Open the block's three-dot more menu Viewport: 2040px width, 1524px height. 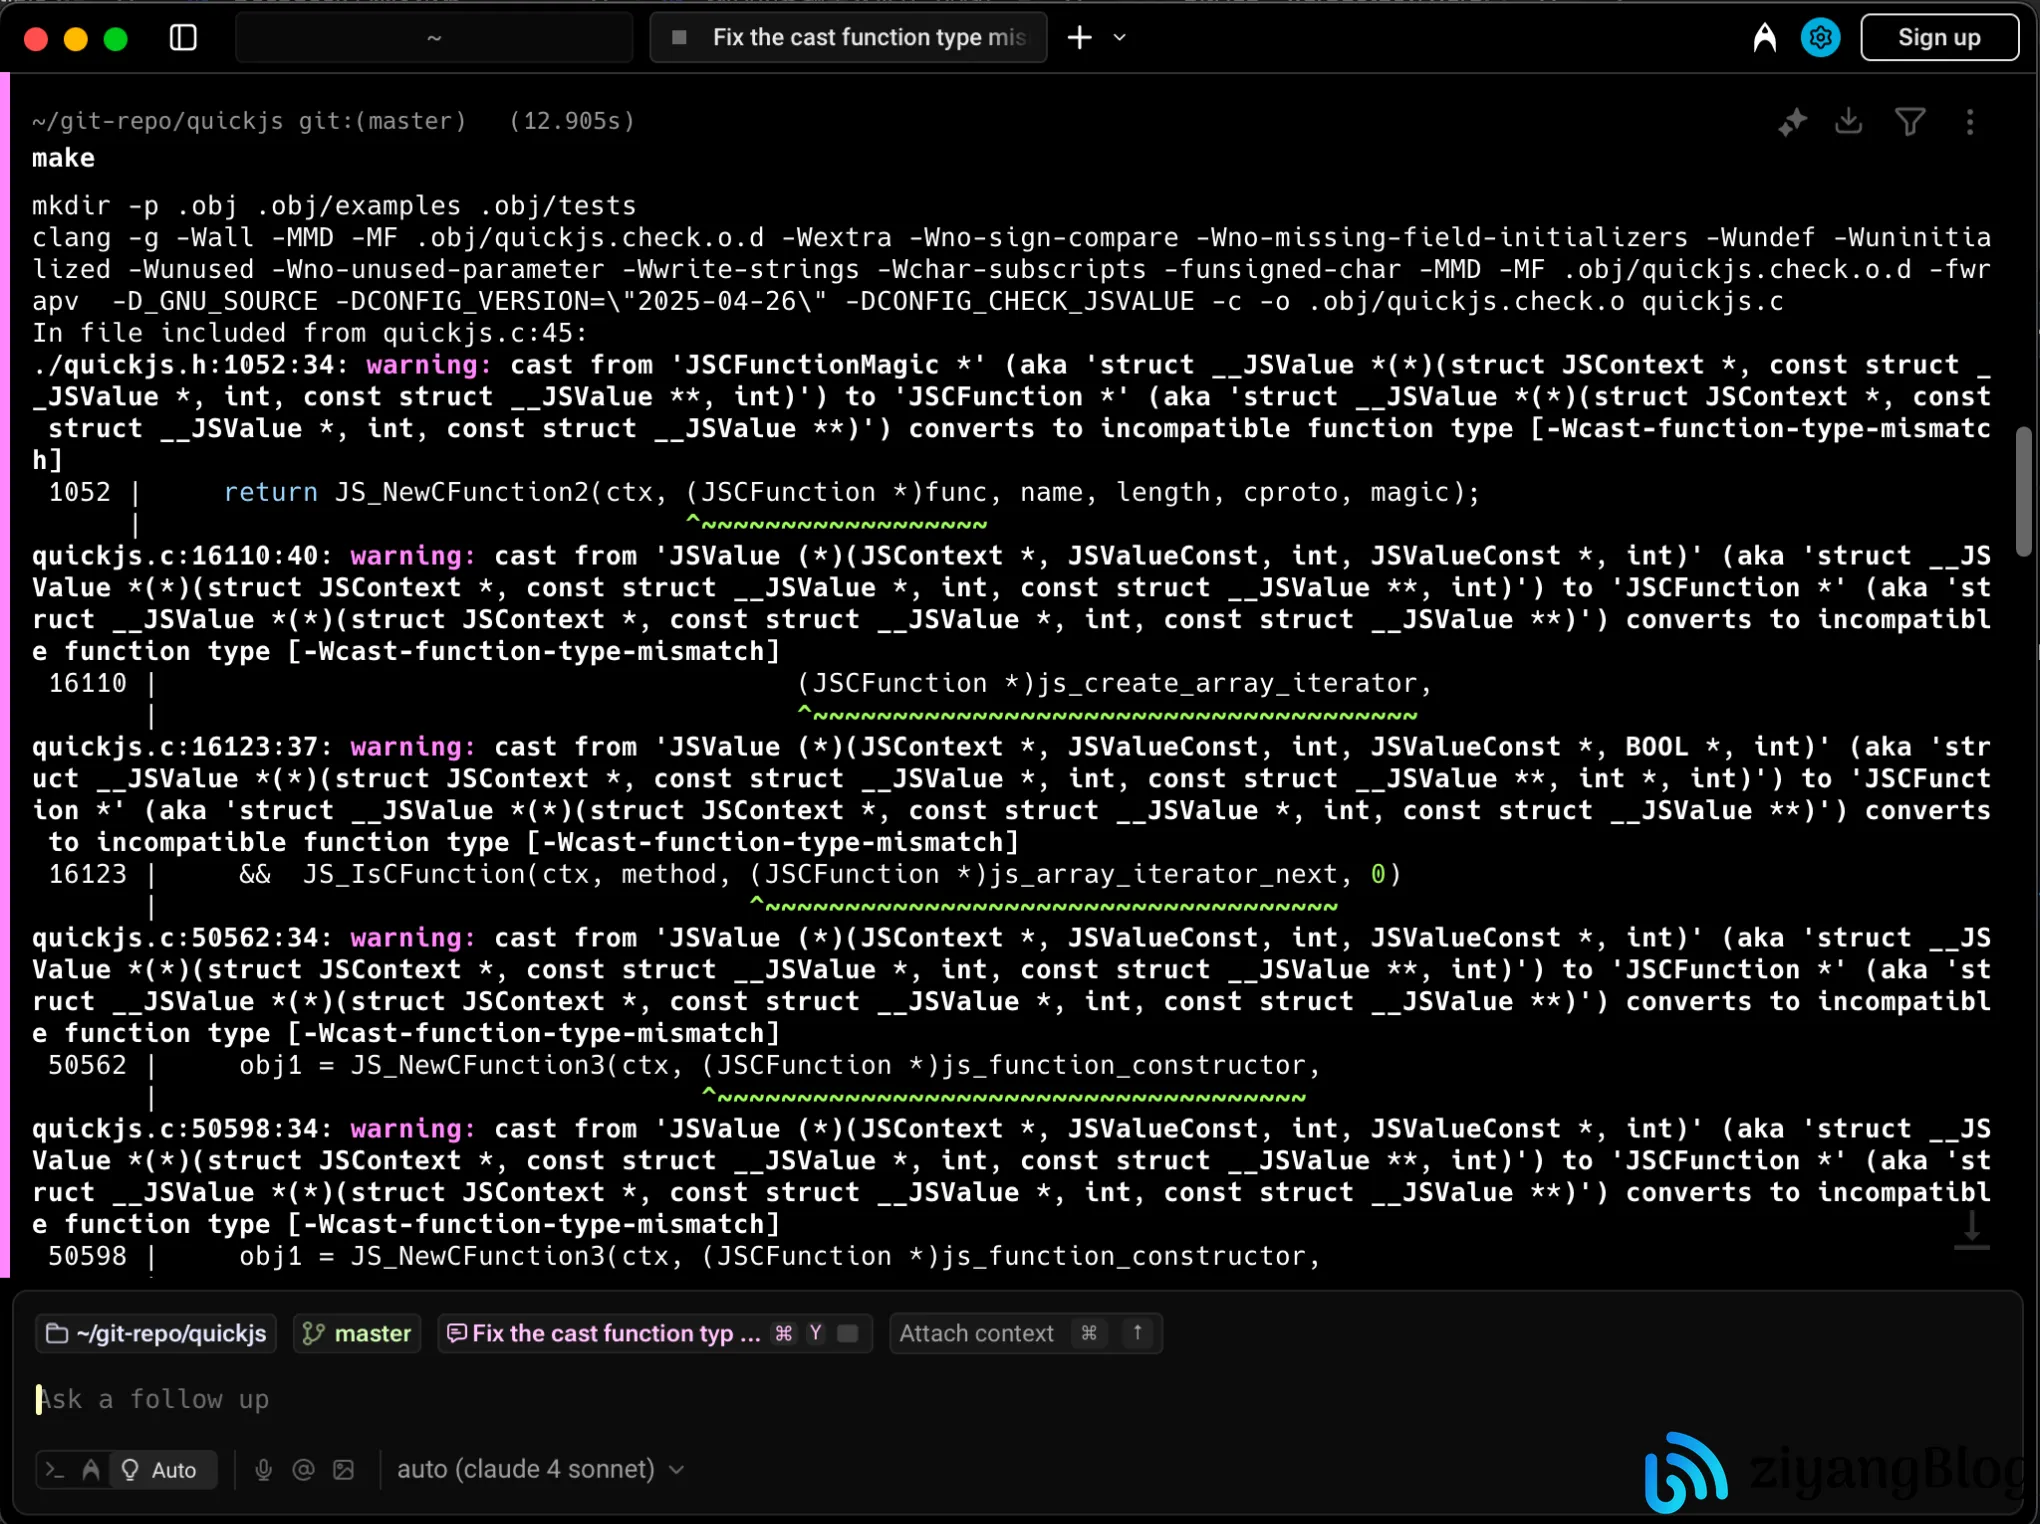tap(1970, 122)
